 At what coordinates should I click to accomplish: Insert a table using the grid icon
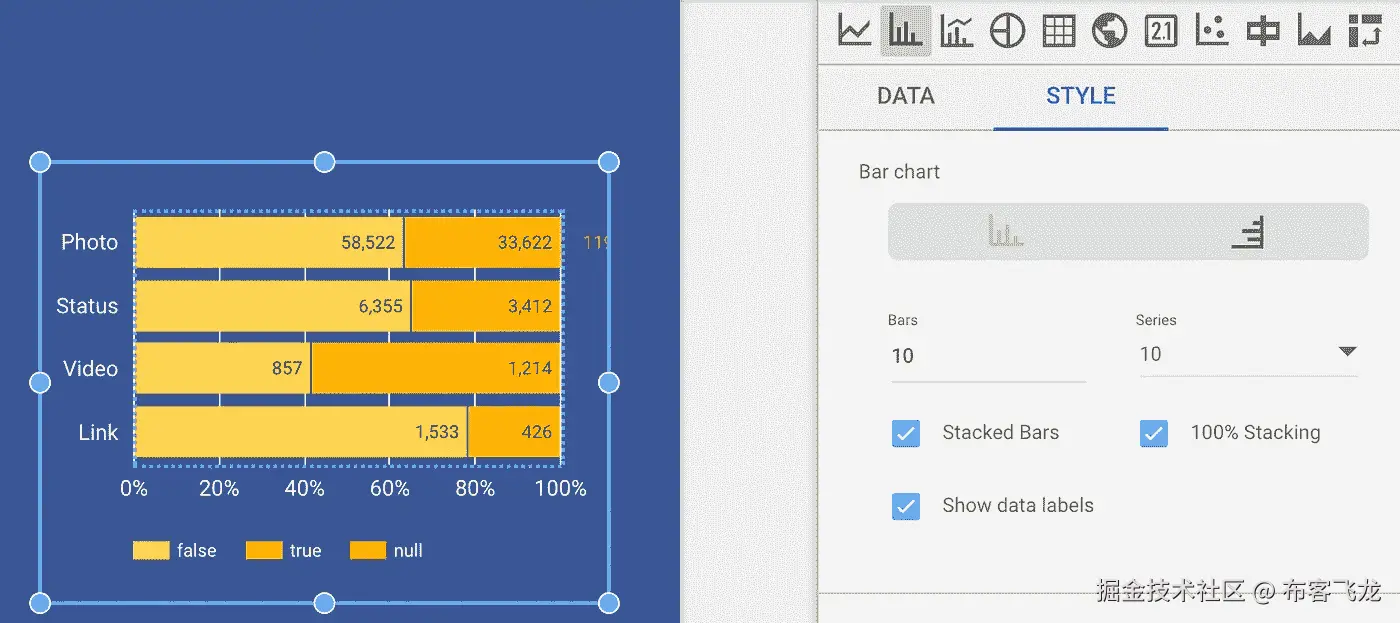pyautogui.click(x=1059, y=31)
